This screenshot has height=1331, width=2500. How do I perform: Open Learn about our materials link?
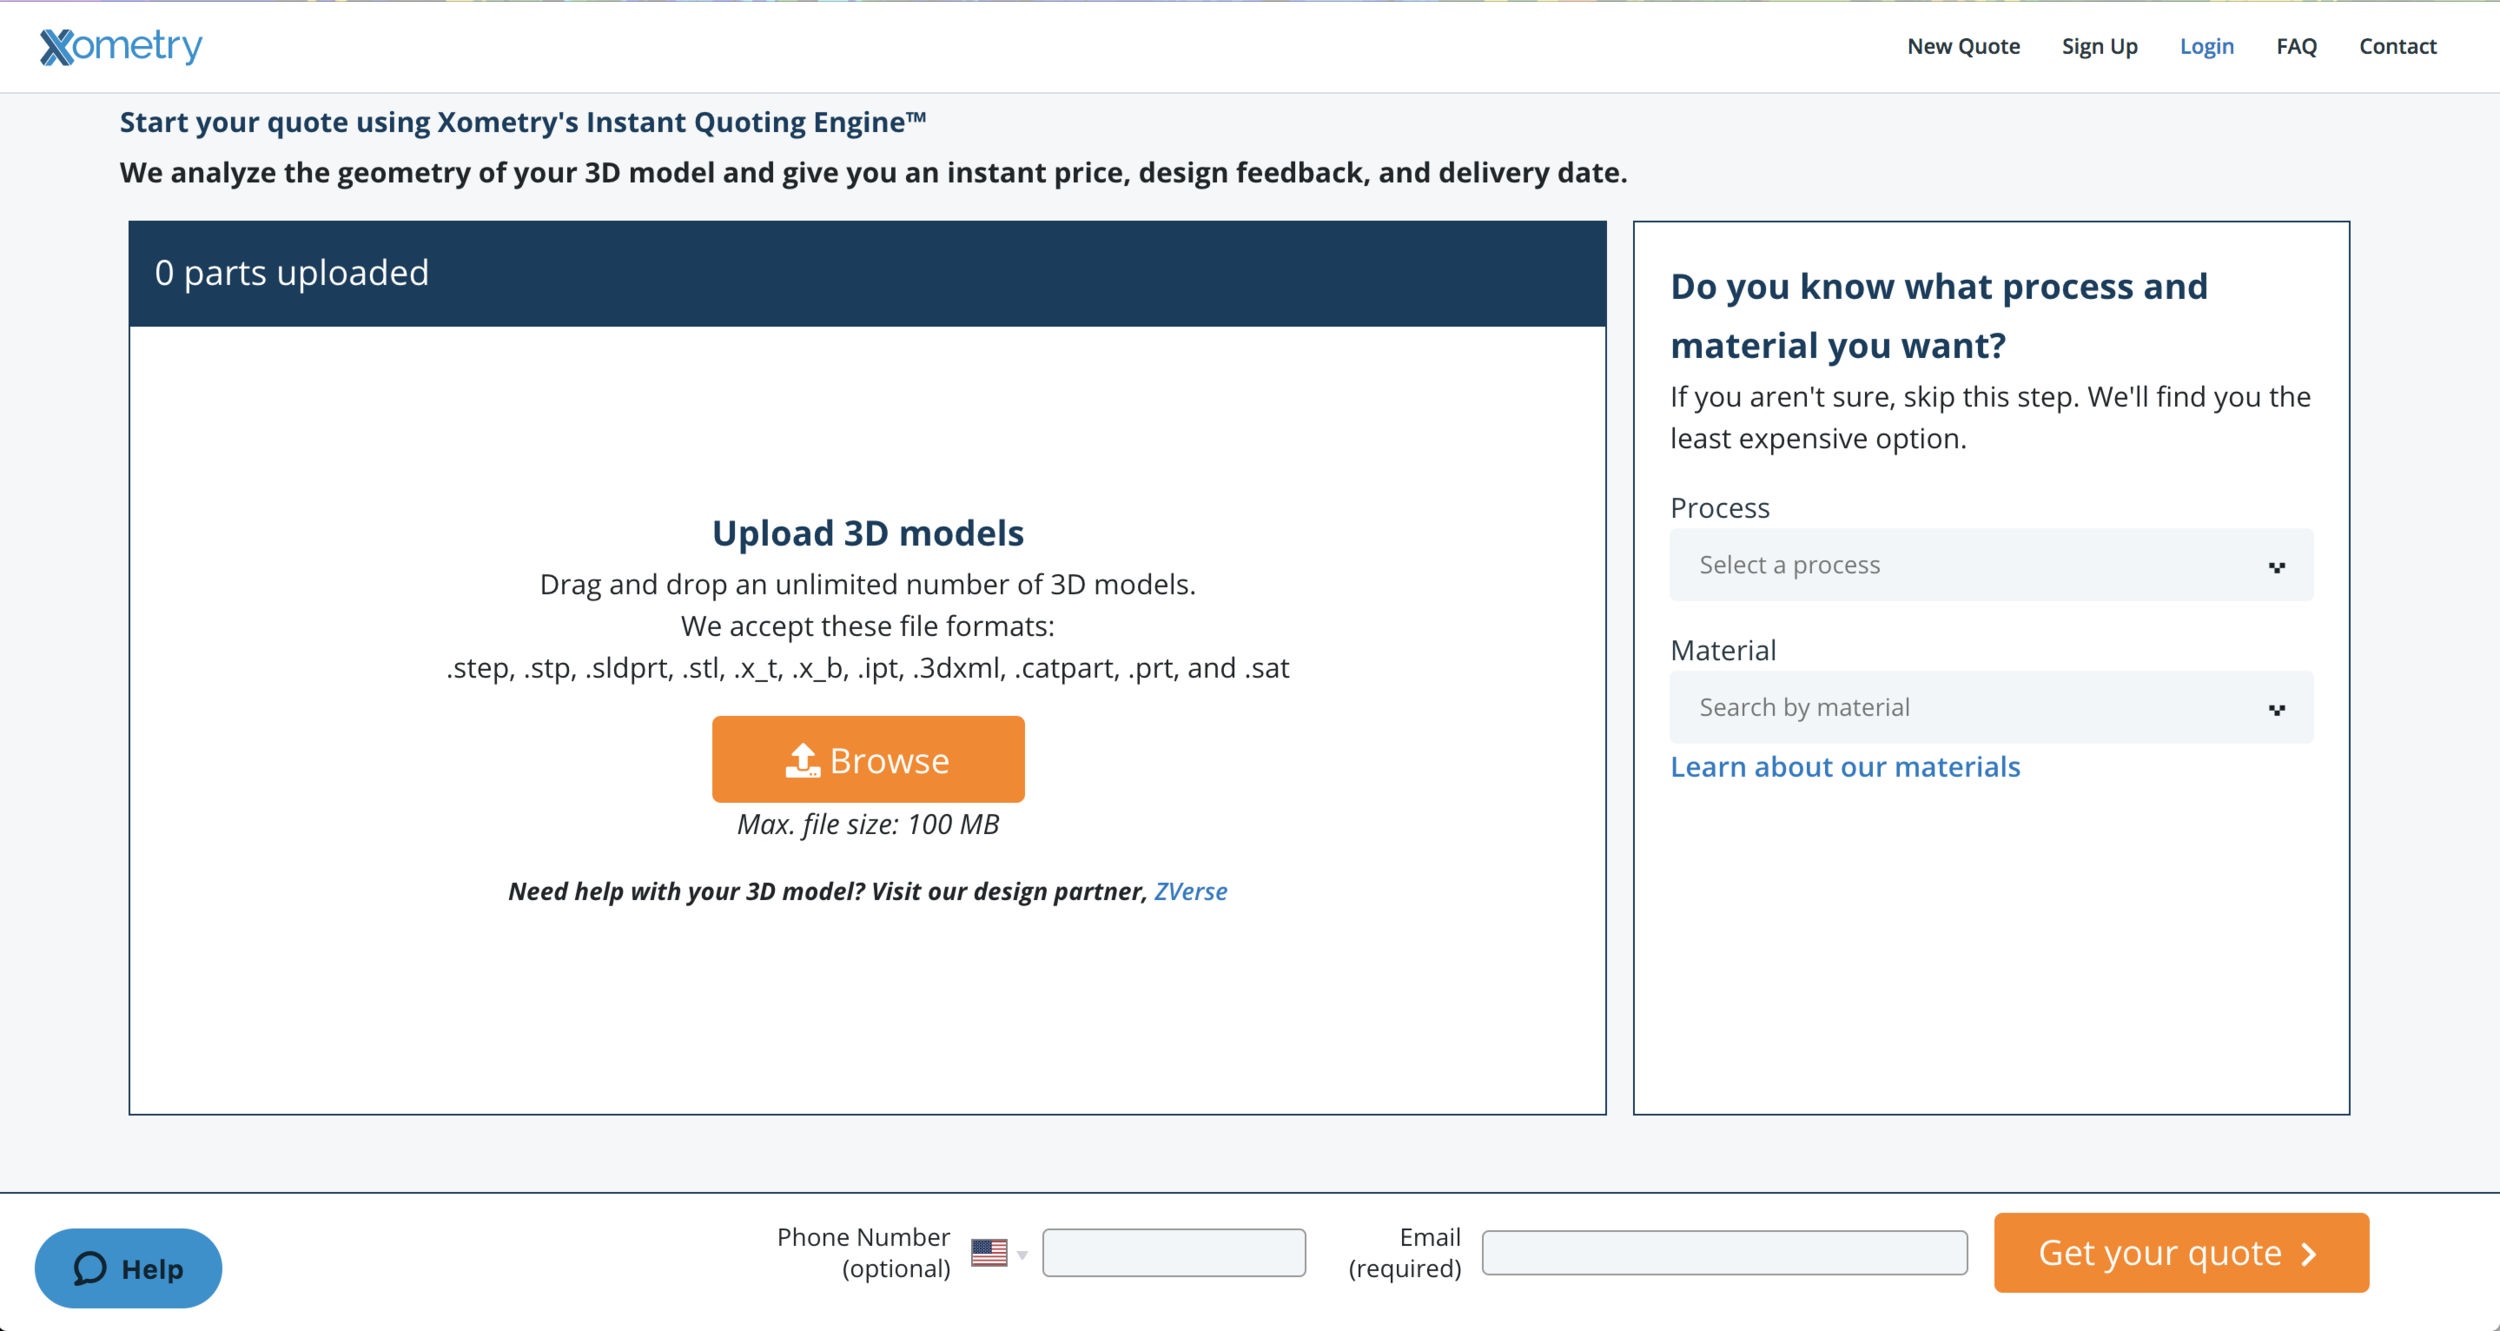[x=1845, y=767]
